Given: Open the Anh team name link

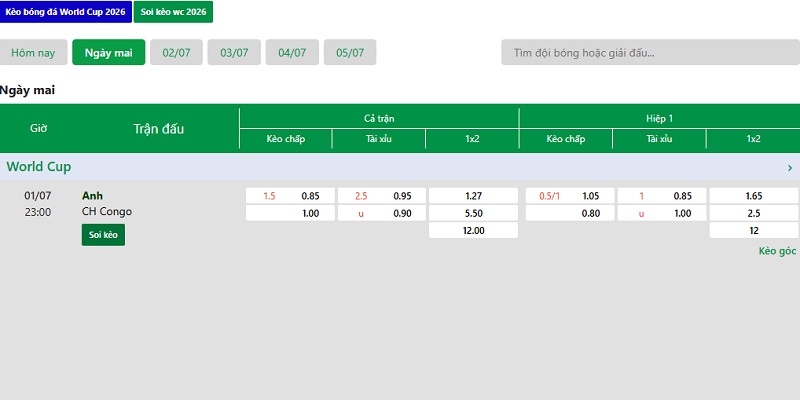Looking at the screenshot, I should point(92,196).
